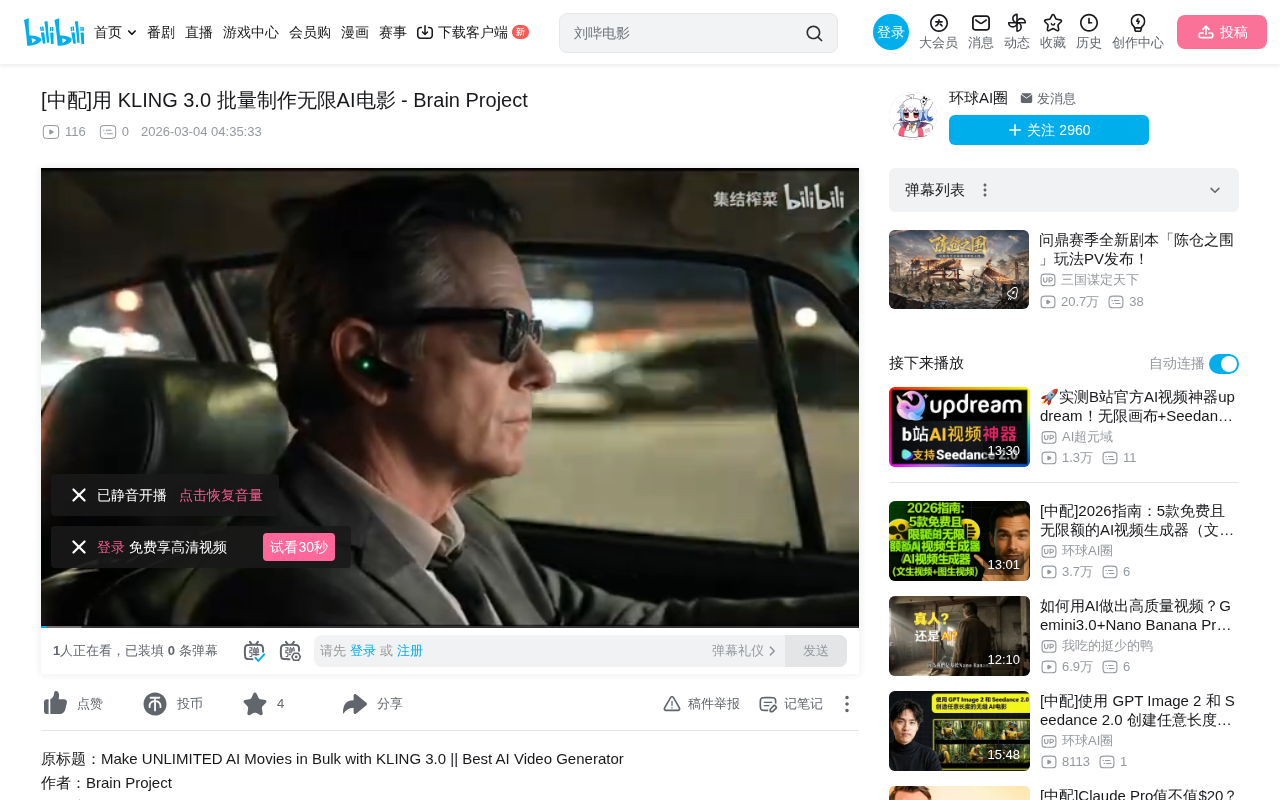This screenshot has height=800, width=1280.
Task: Click 点击恢复音量 to unmute
Action: 221,495
